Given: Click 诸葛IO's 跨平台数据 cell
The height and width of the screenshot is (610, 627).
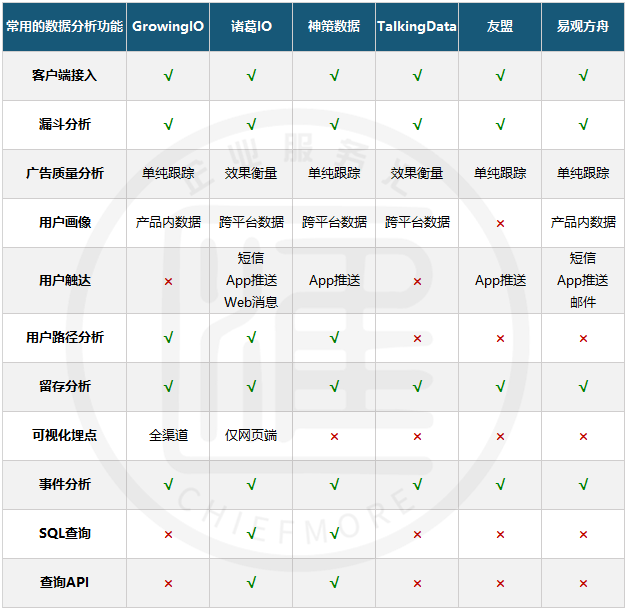Looking at the screenshot, I should (x=251, y=222).
